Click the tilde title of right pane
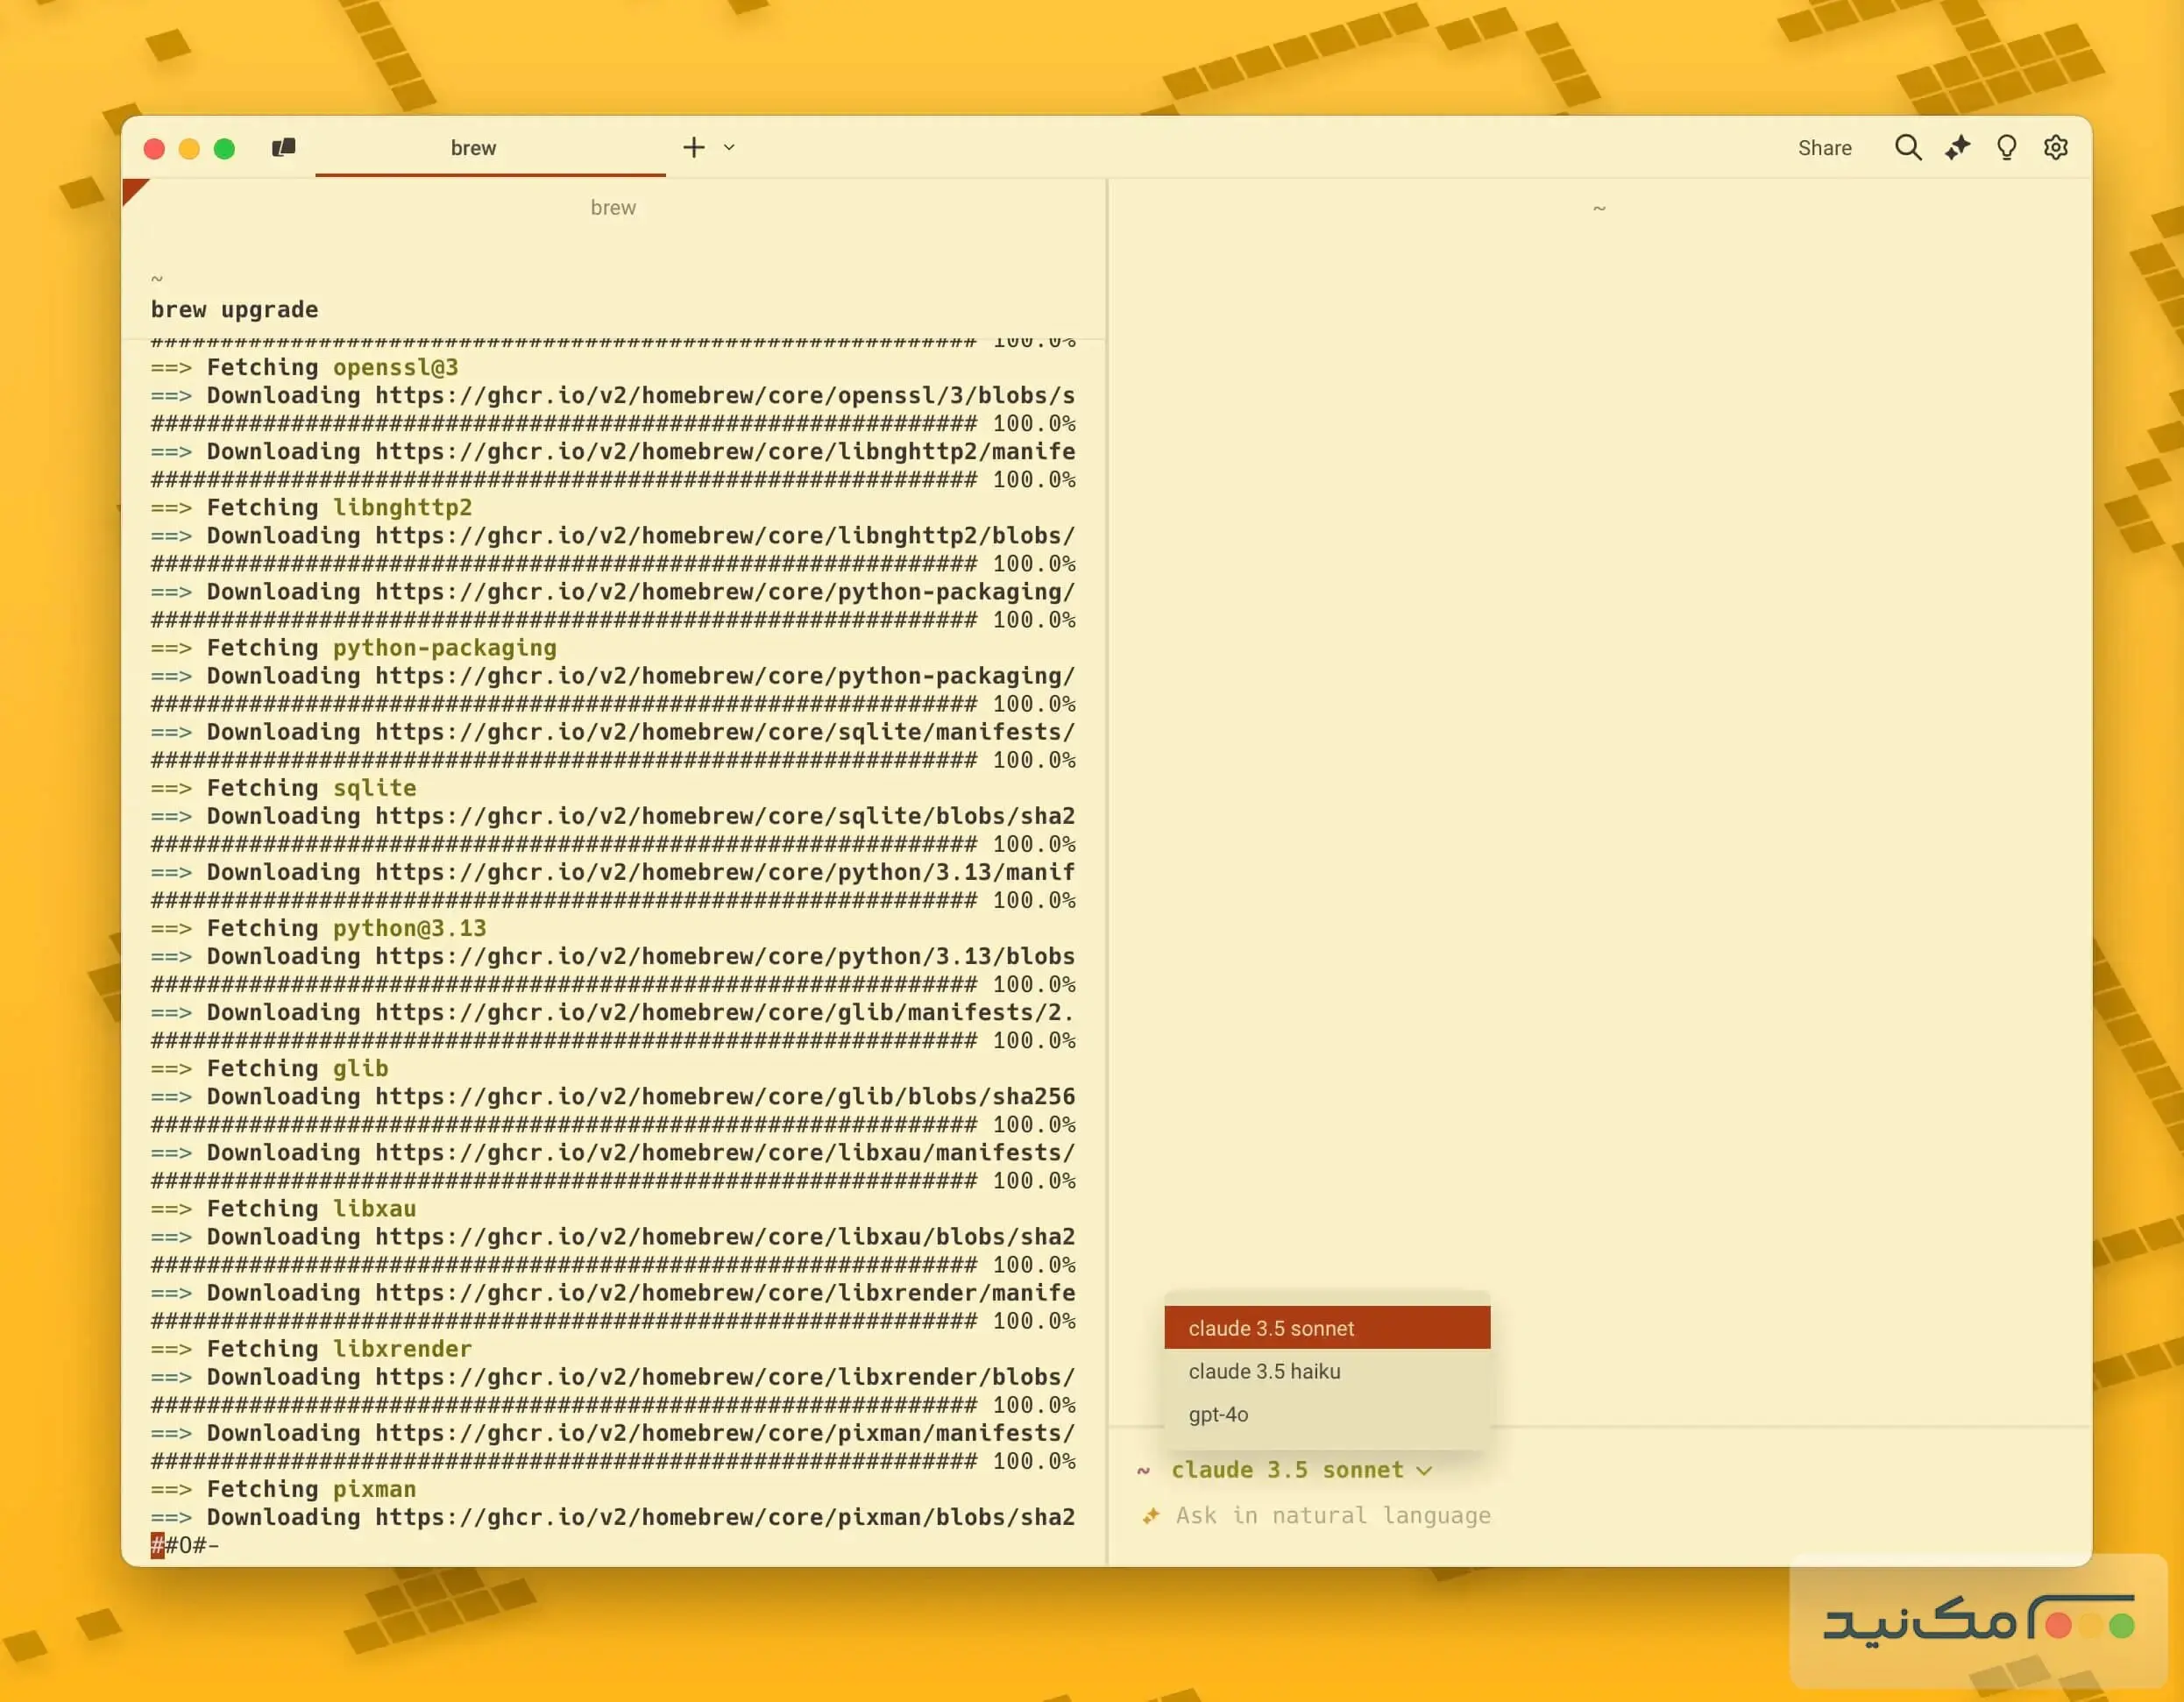2184x1702 pixels. [1599, 208]
